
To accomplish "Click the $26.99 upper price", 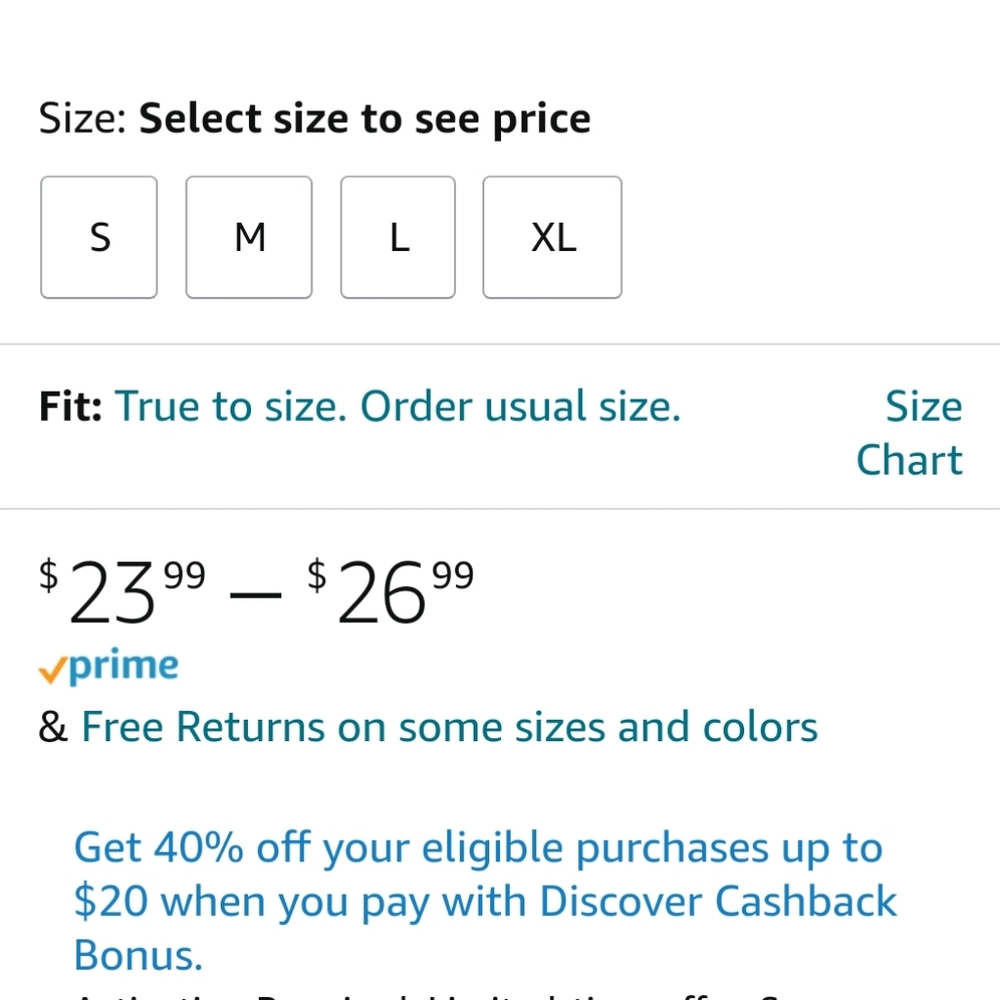I will click(x=391, y=591).
